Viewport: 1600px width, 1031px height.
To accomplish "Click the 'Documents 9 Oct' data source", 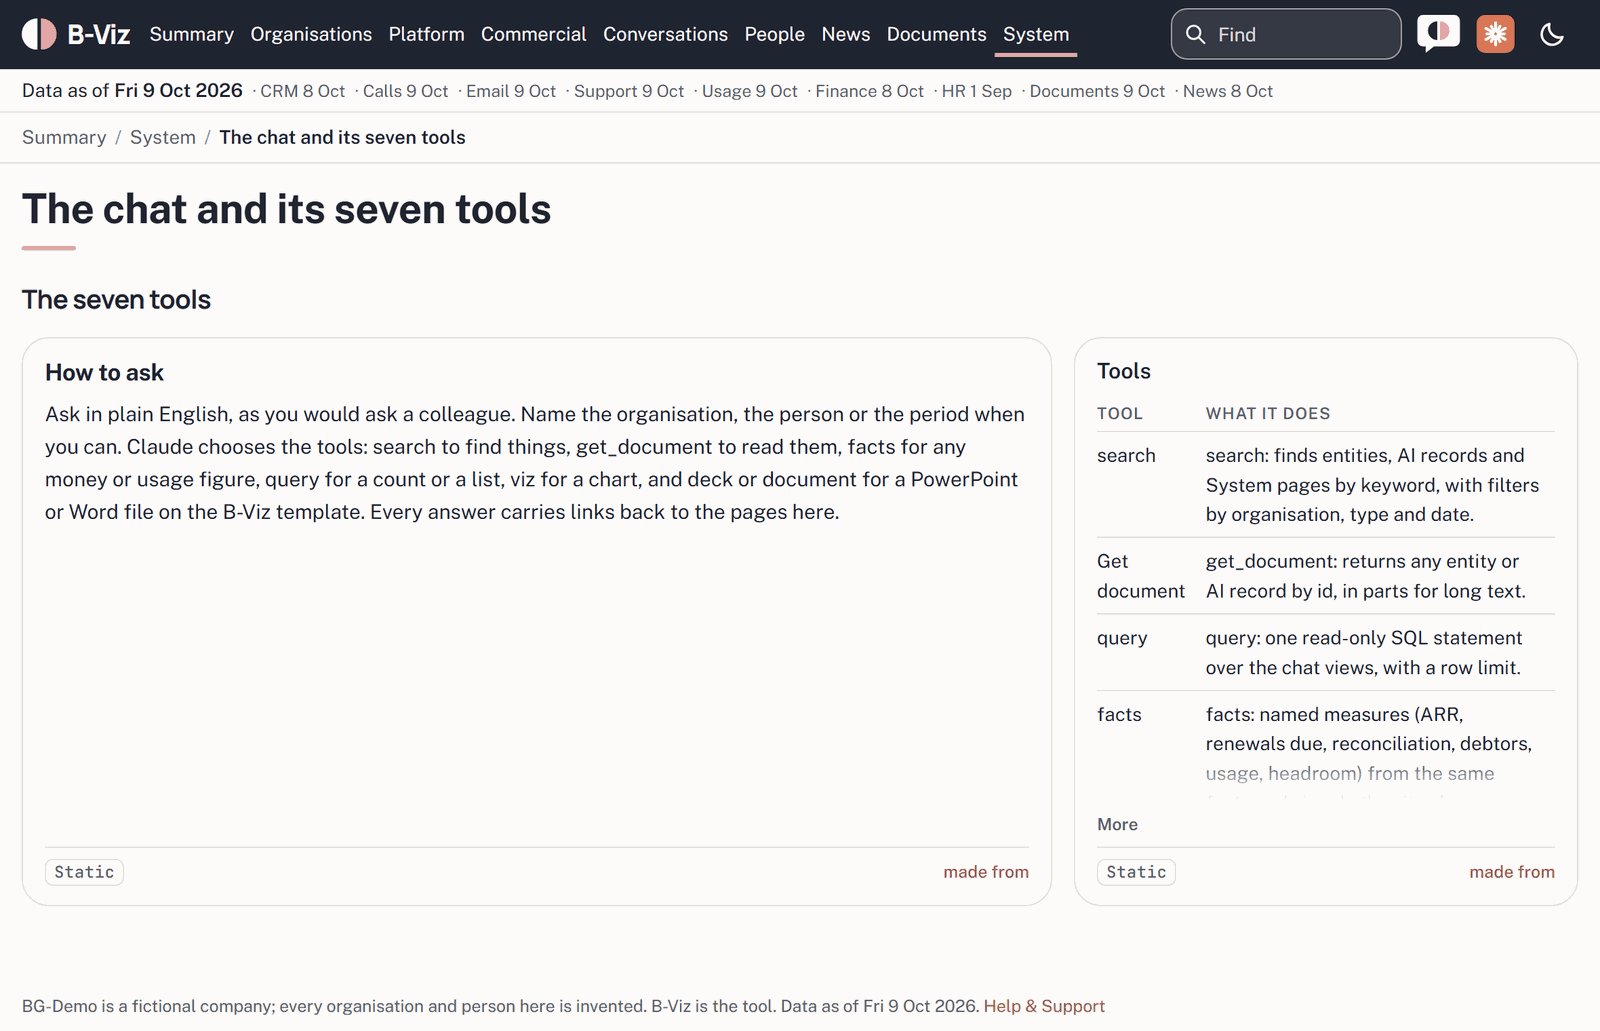I will (1098, 91).
